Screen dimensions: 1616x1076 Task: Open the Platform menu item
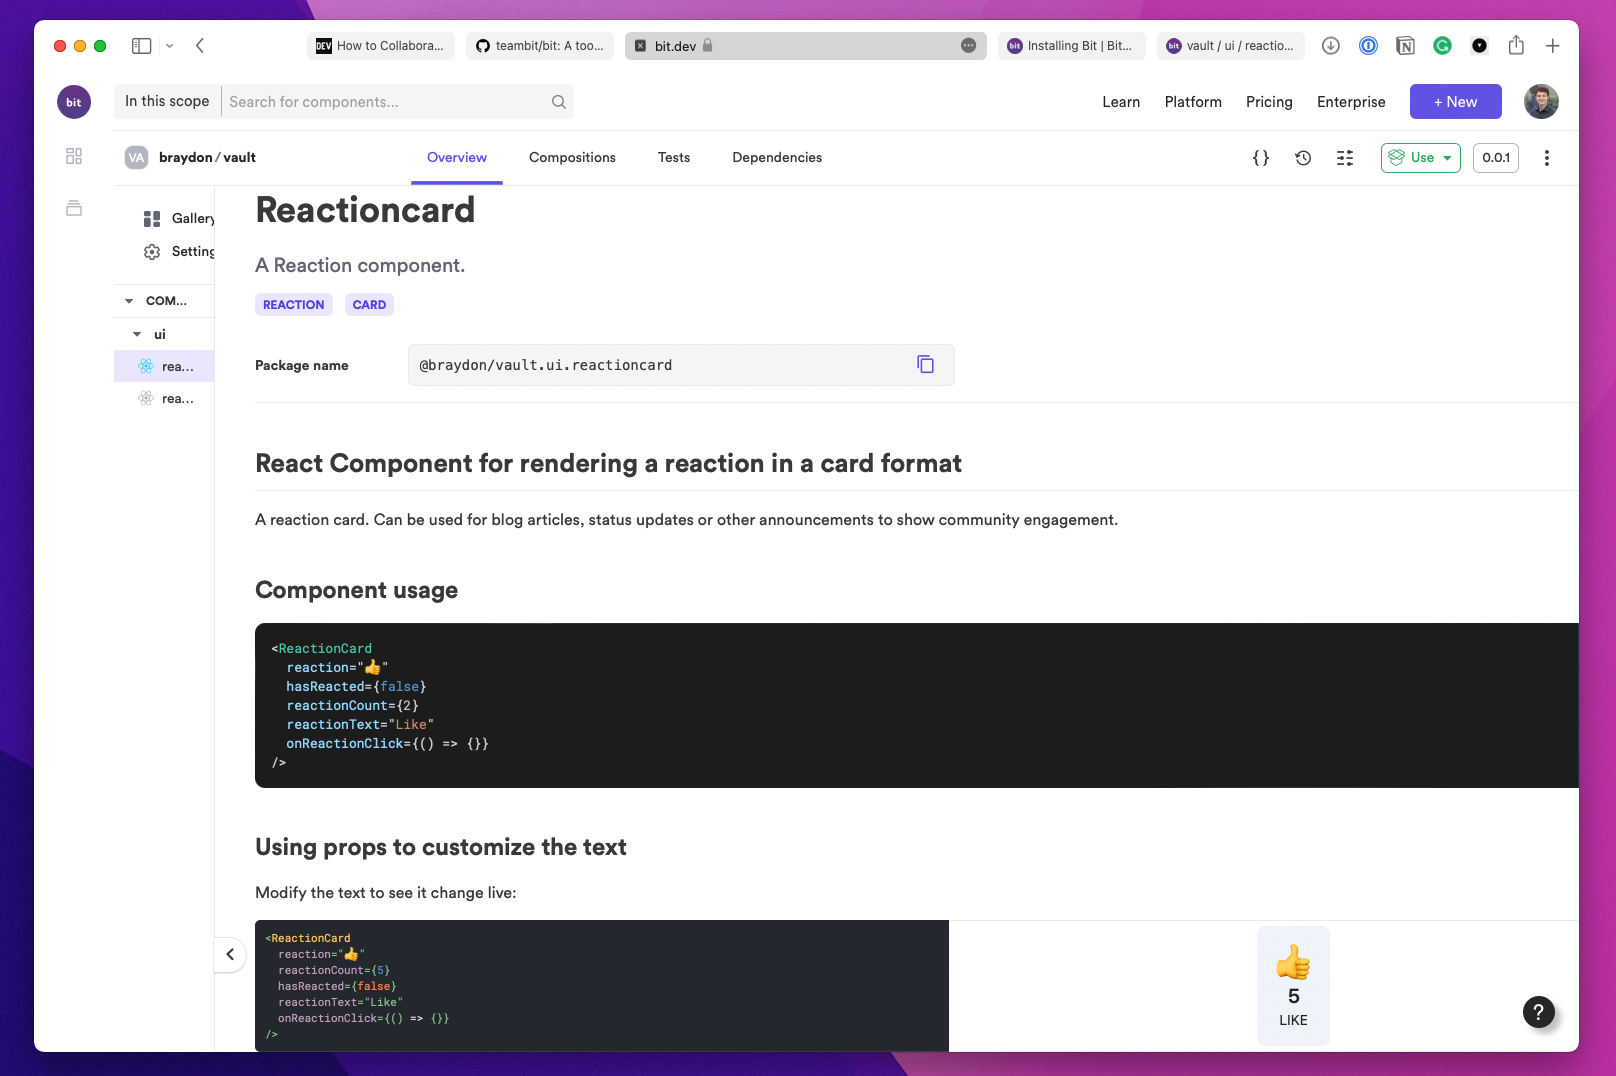[x=1193, y=102]
